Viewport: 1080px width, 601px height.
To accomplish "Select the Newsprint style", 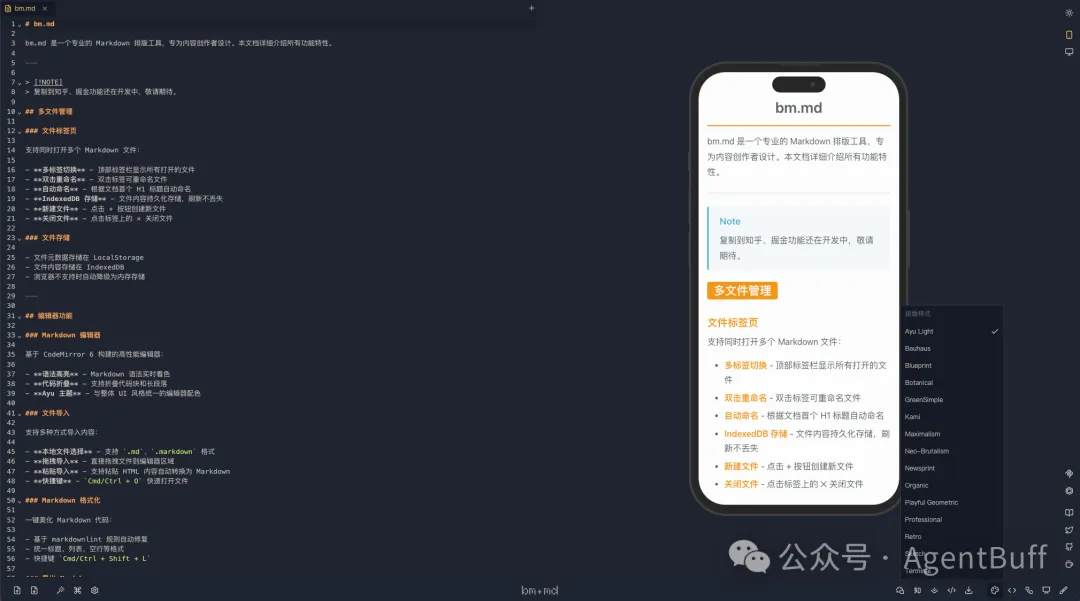I will (x=951, y=468).
